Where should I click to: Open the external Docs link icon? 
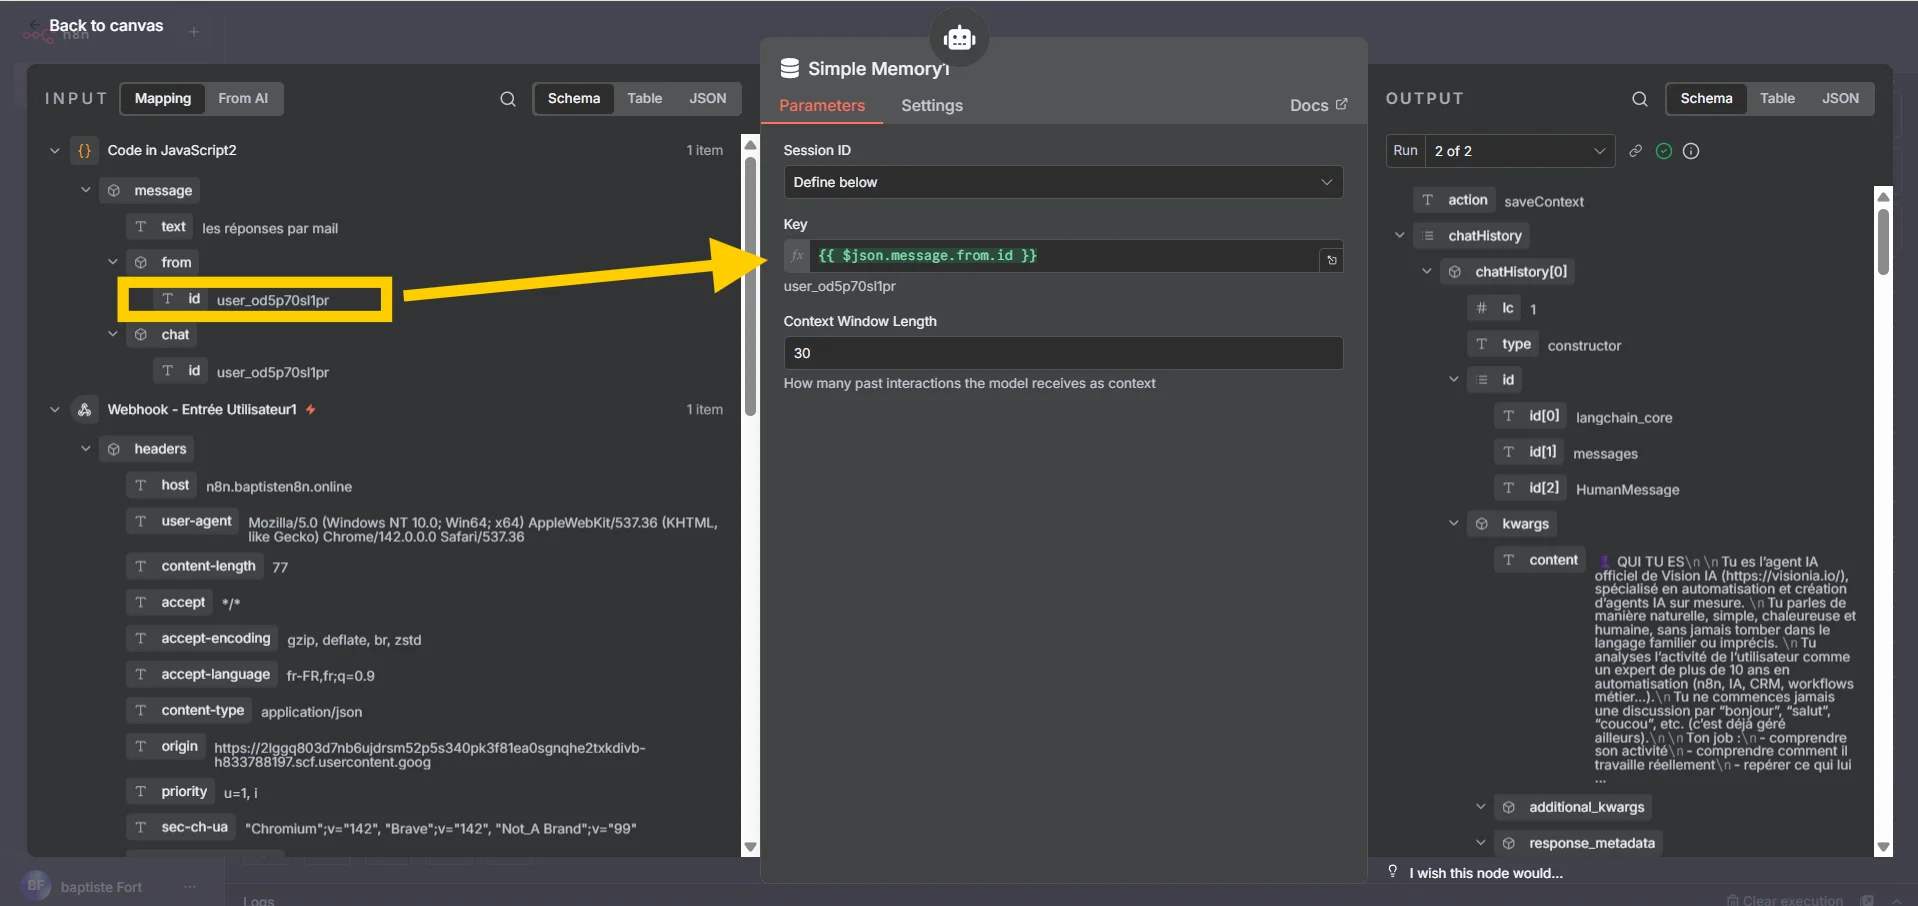click(x=1342, y=104)
